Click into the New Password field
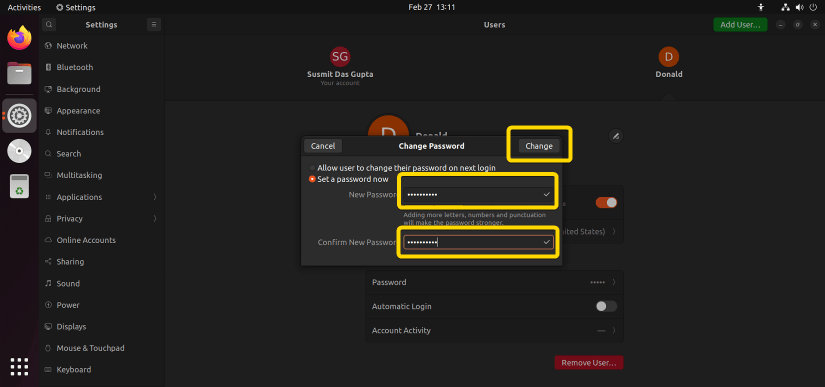825x387 pixels. 478,195
